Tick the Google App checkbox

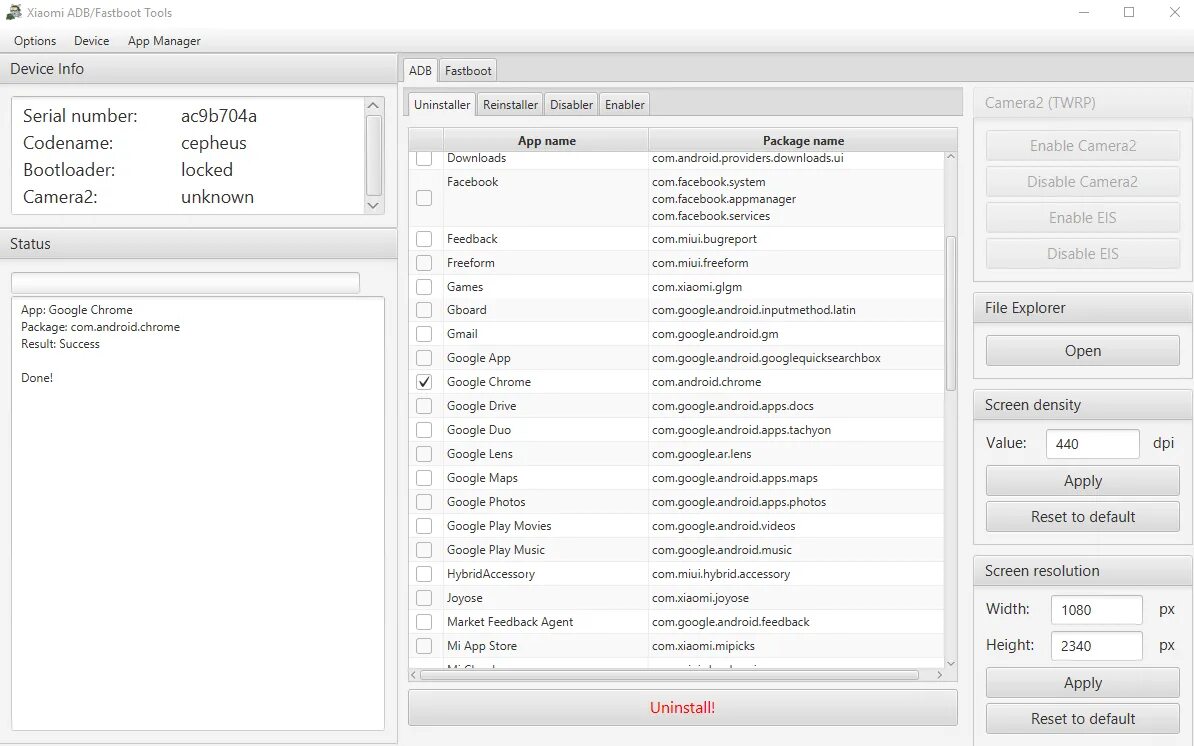pos(424,358)
